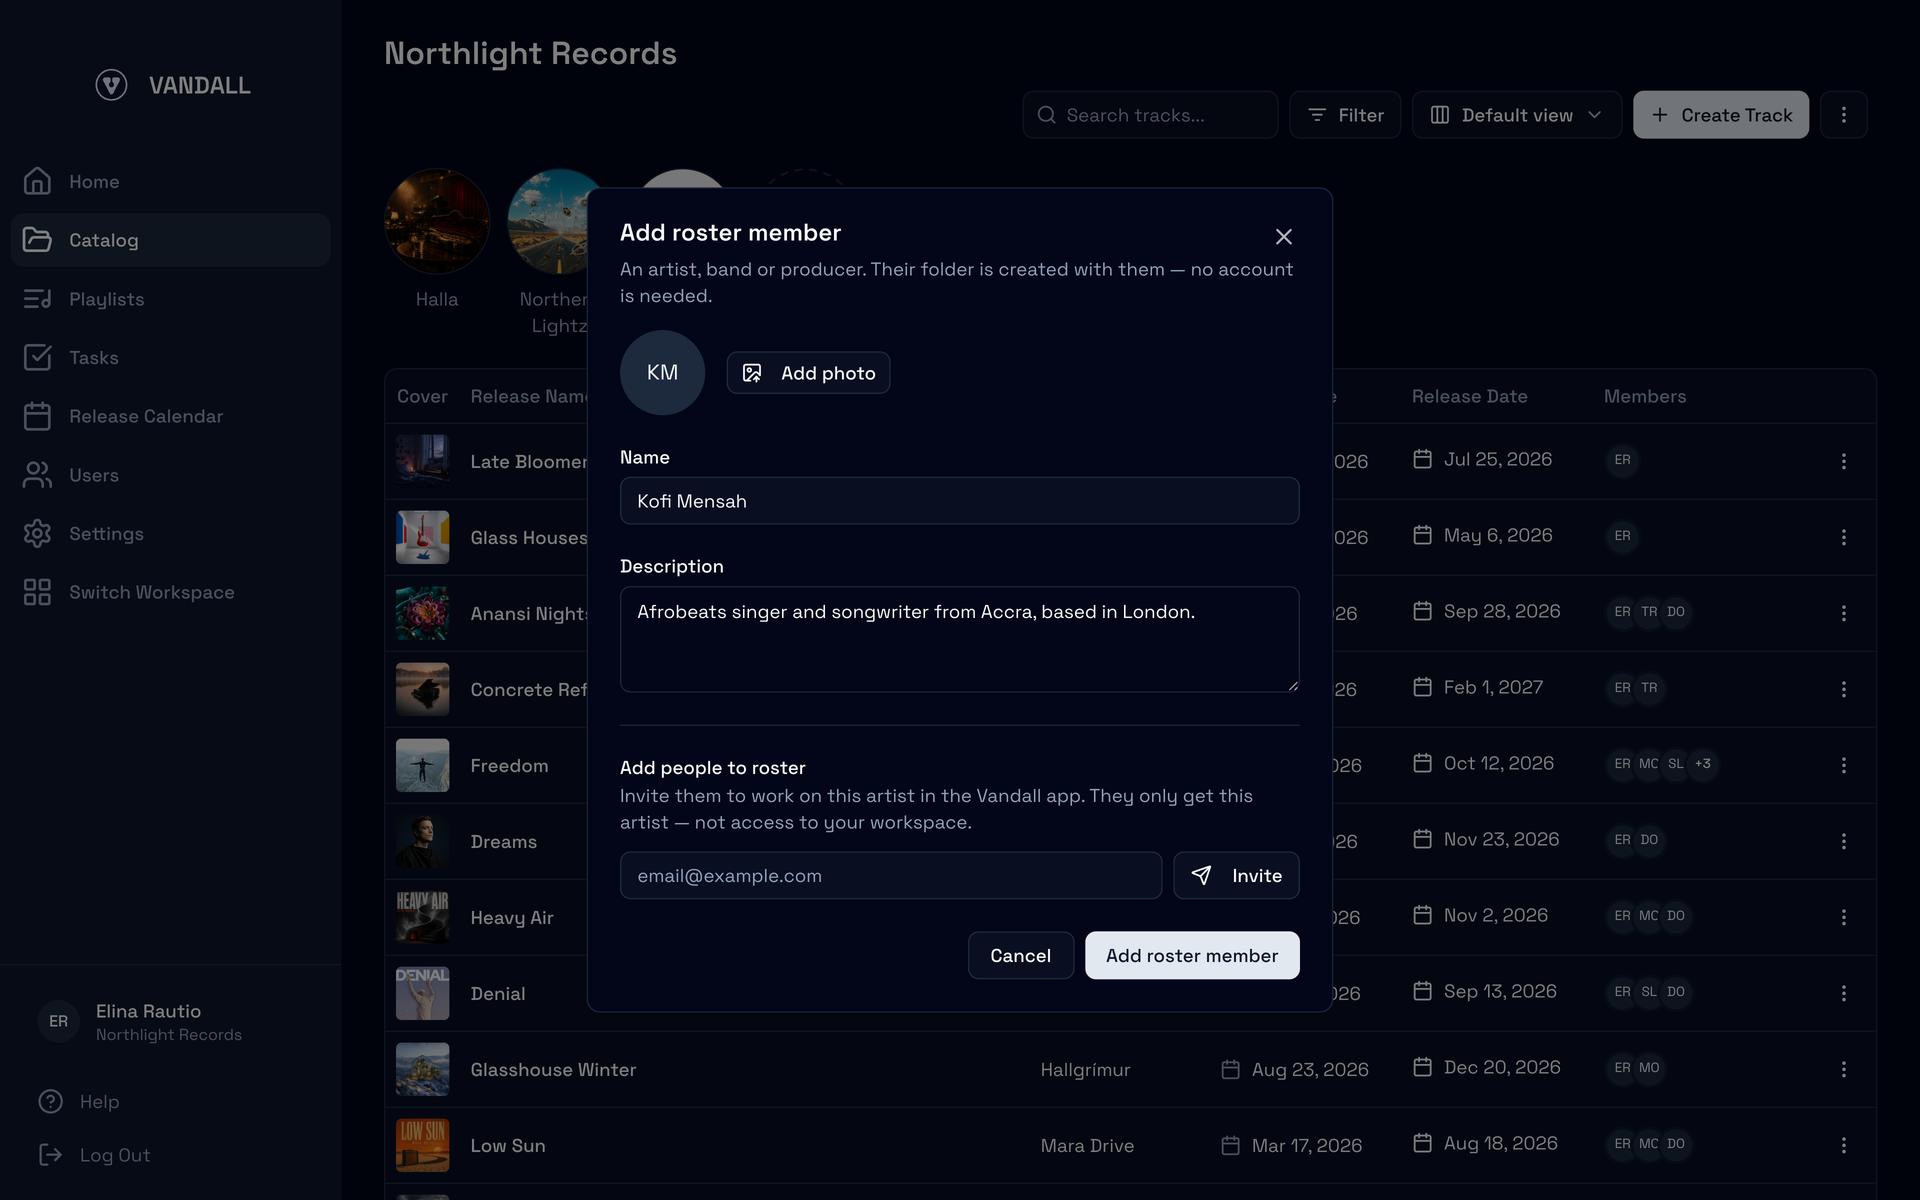
Task: Open the Users page
Action: pos(170,475)
